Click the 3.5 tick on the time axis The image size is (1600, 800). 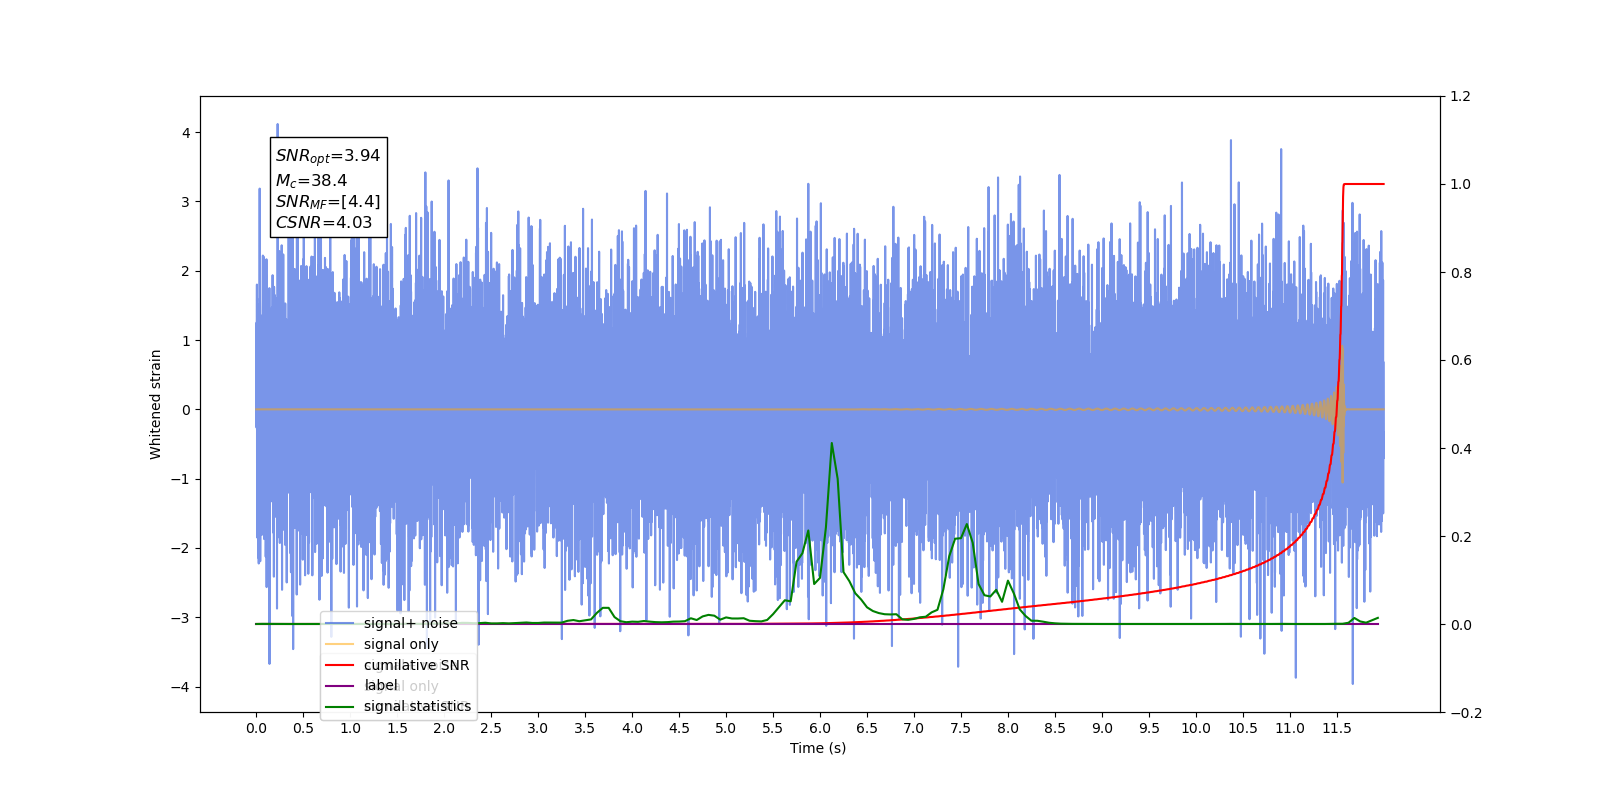coord(585,728)
